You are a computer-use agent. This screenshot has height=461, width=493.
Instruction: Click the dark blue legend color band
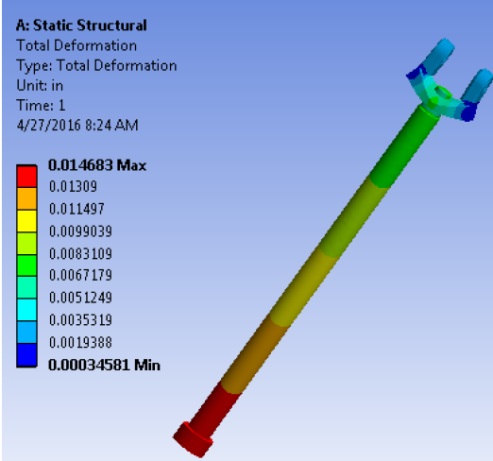tap(27, 355)
